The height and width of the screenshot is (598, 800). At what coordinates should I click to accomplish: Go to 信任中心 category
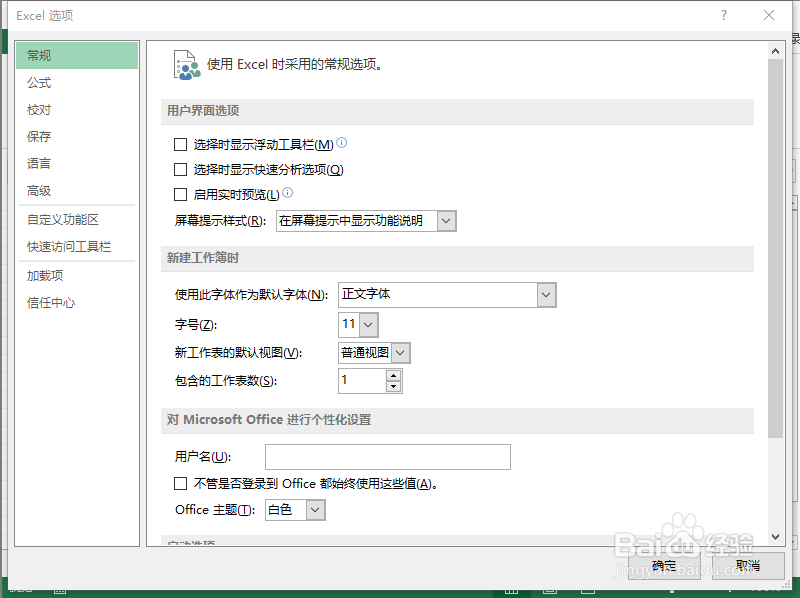point(77,303)
